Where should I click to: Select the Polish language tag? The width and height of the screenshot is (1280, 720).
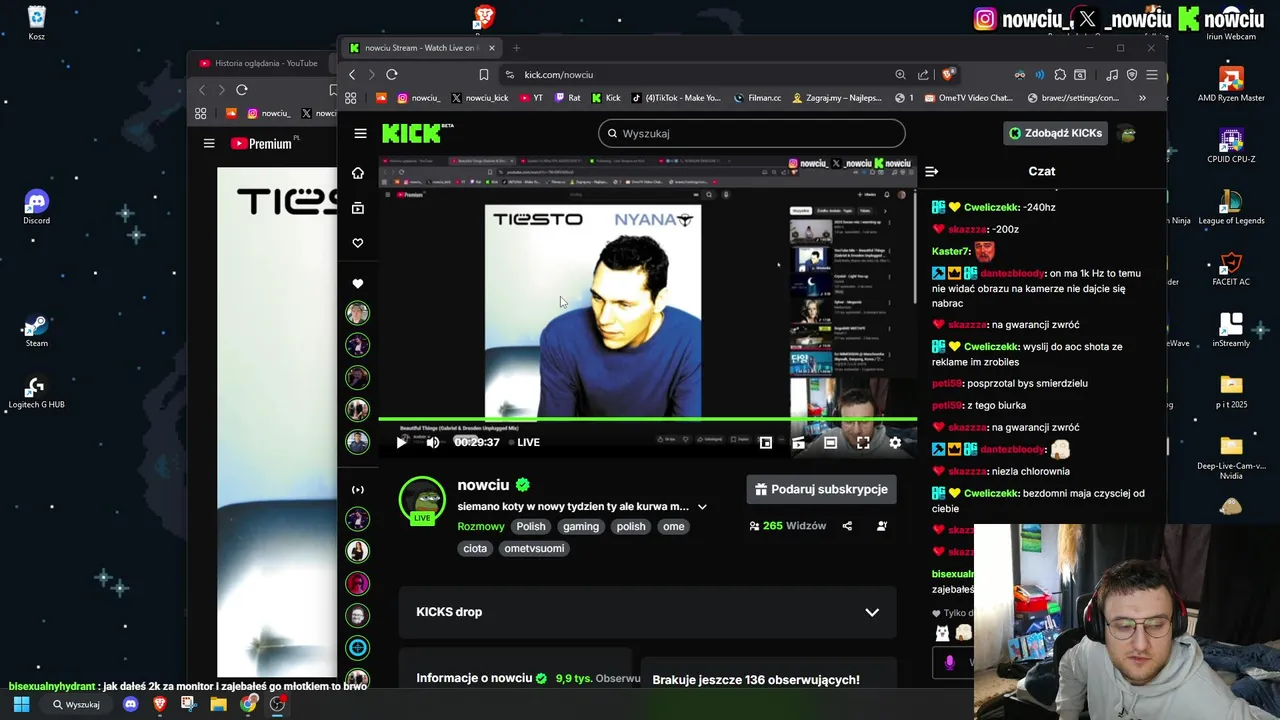point(531,527)
